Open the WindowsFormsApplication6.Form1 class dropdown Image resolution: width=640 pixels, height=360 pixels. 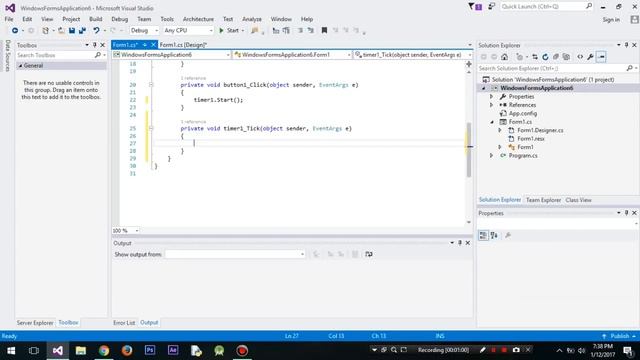point(292,55)
